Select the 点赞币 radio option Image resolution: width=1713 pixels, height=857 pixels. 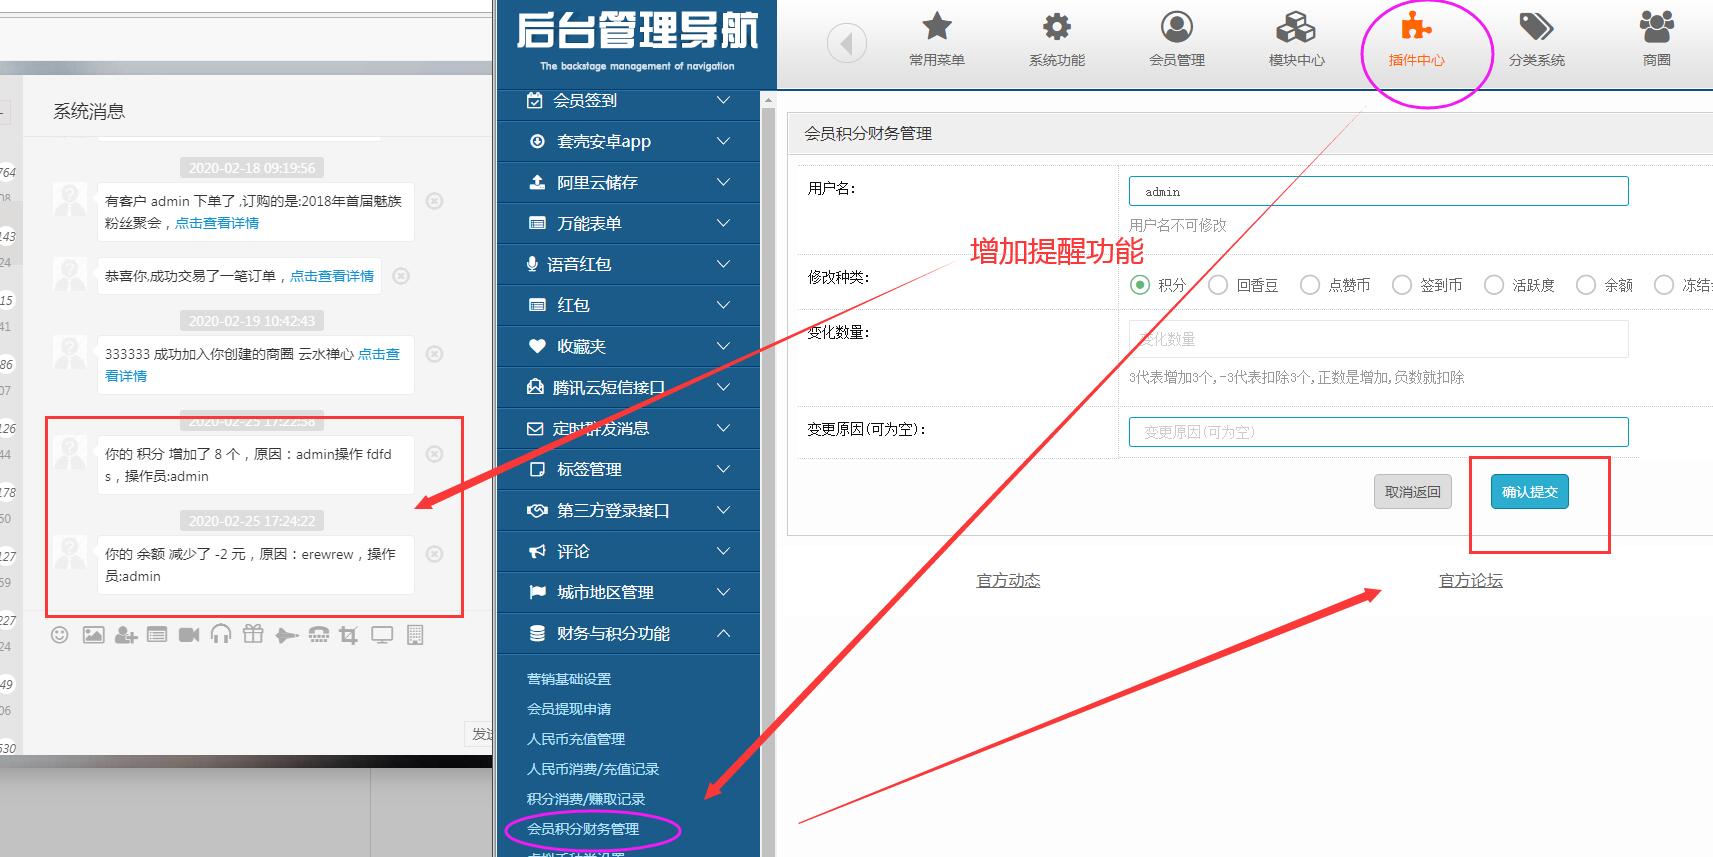[x=1310, y=285]
